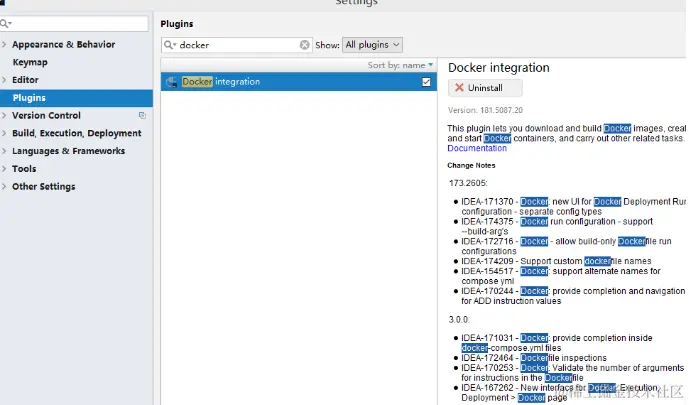The image size is (689, 405).
Task: Click the Docker integration plugin icon
Action: click(x=171, y=82)
